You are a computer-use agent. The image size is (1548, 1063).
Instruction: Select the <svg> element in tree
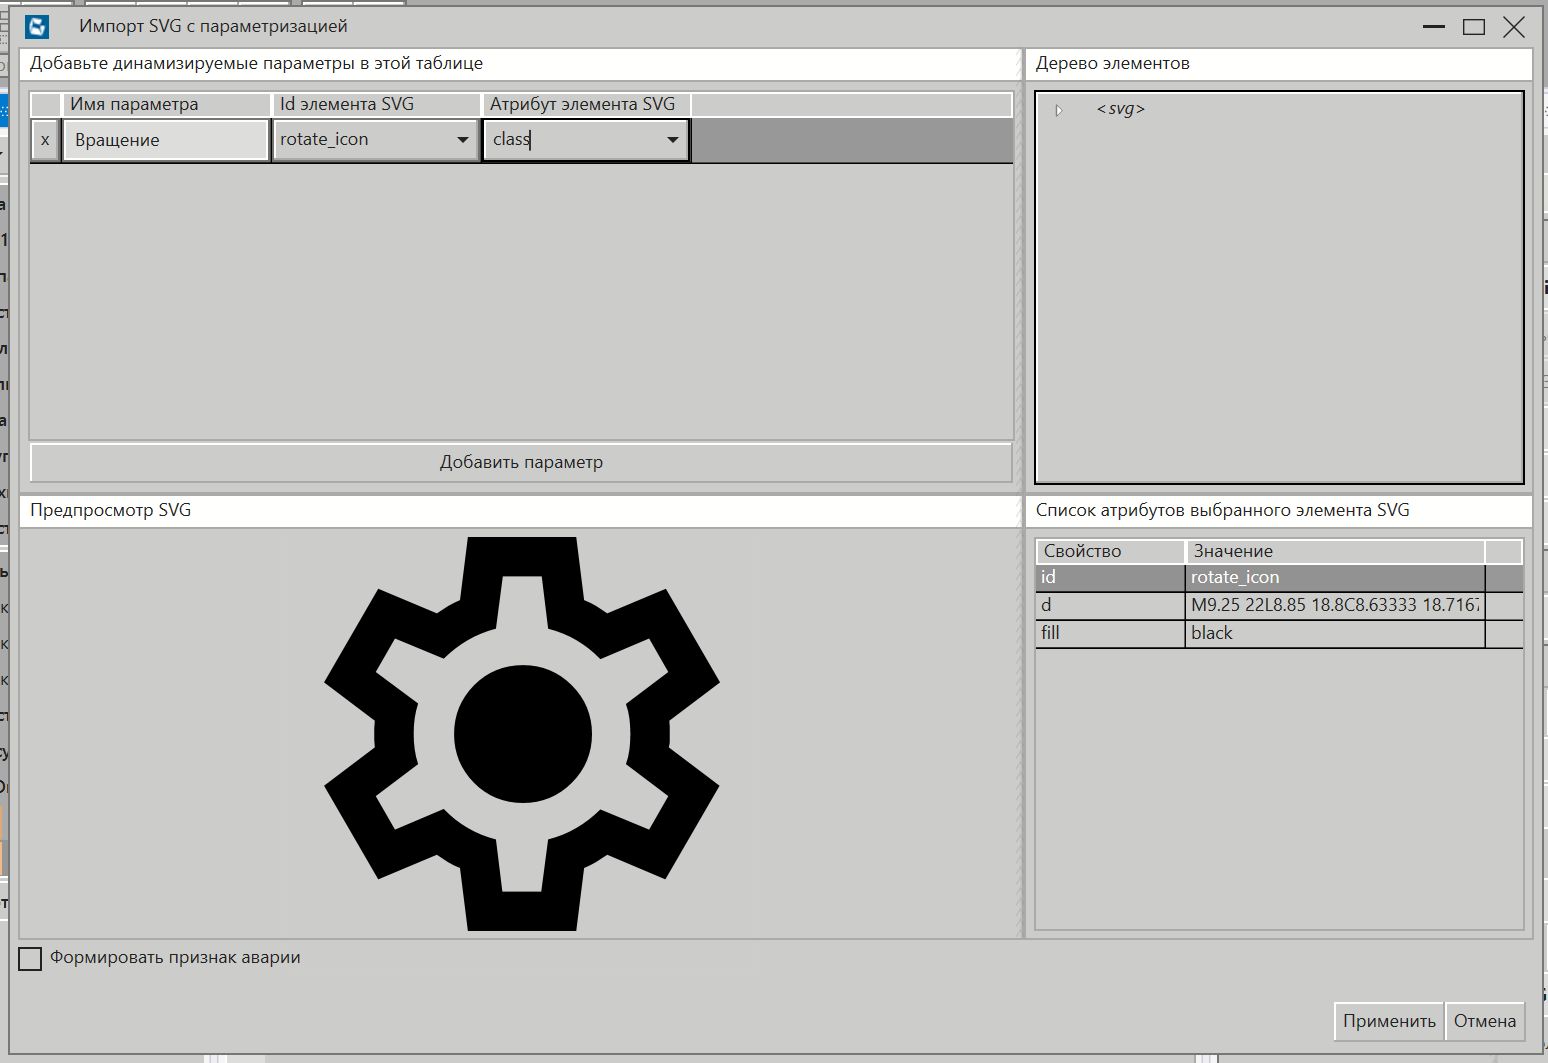[1120, 109]
